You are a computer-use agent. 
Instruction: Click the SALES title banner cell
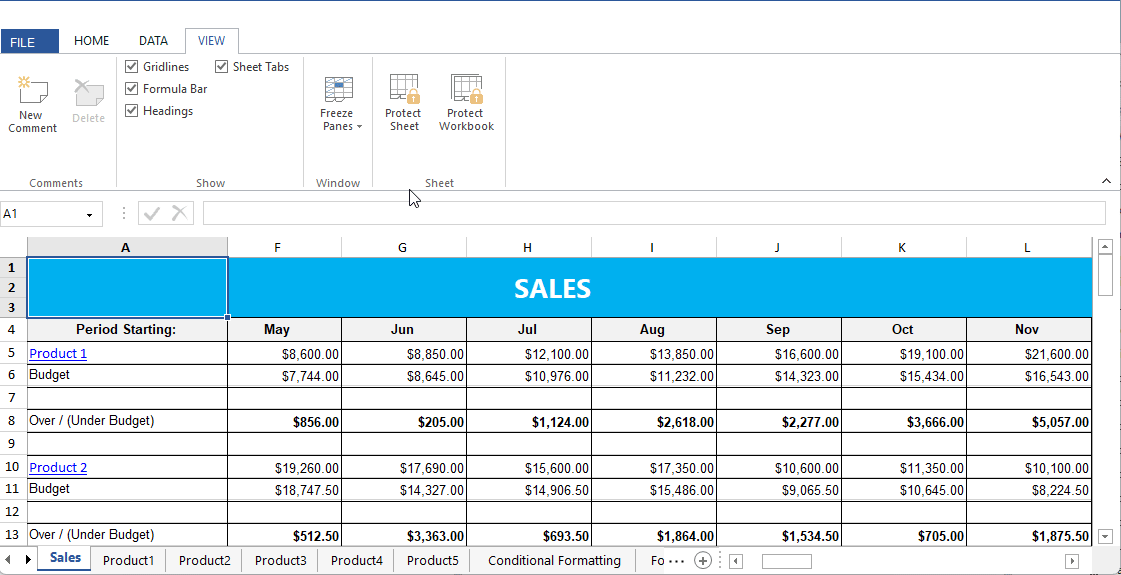coord(553,288)
